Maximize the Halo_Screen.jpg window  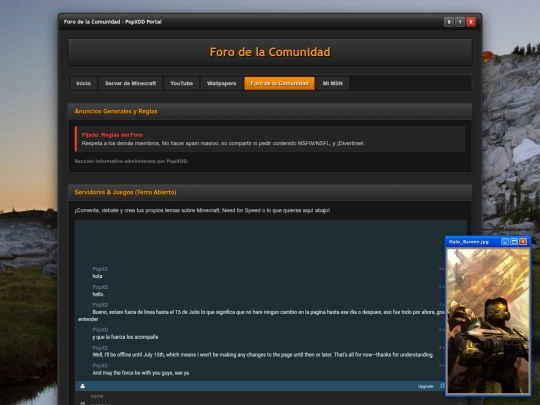(x=514, y=242)
